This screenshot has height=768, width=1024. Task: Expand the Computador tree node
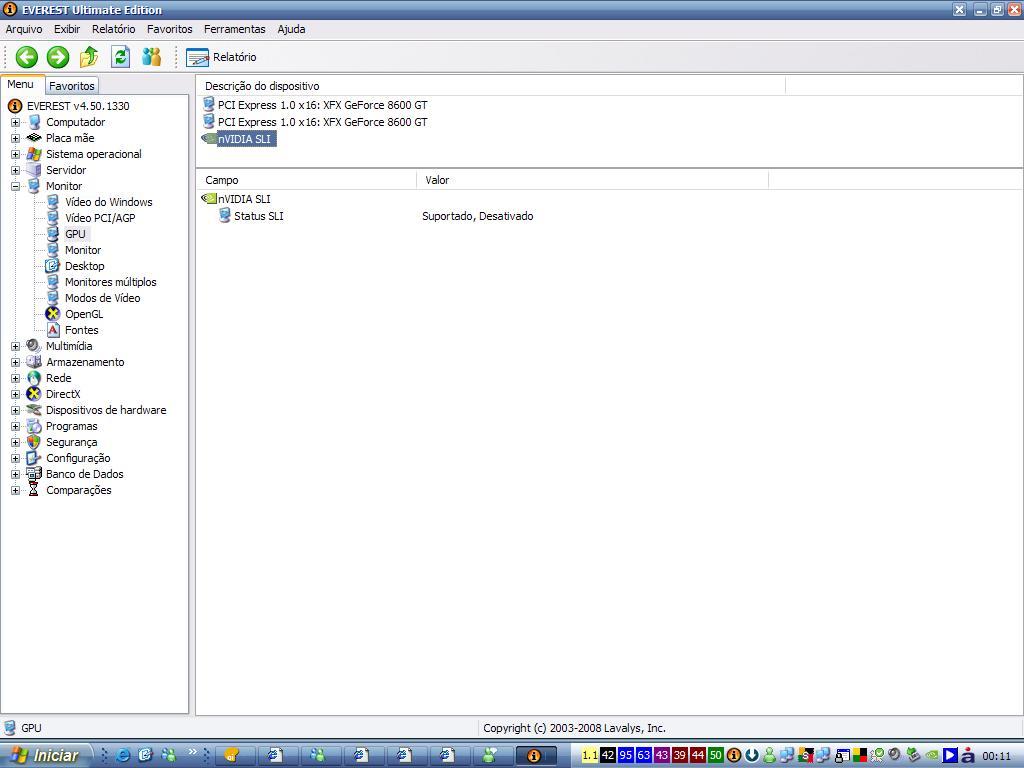pyautogui.click(x=15, y=122)
